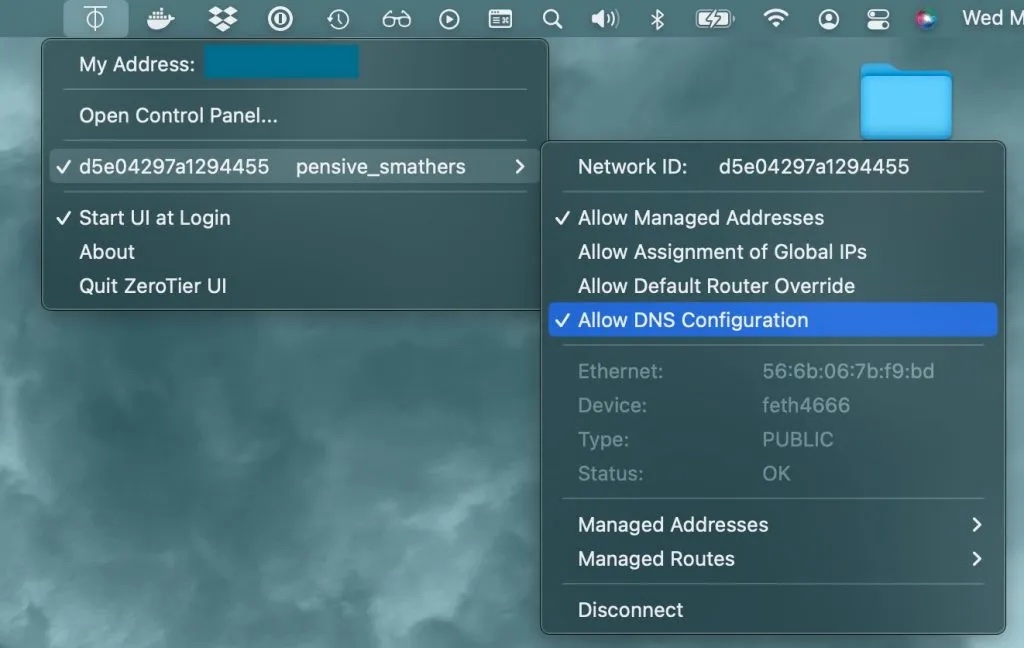The image size is (1024, 648).
Task: Click the Bluetooth menu bar icon
Action: (657, 20)
